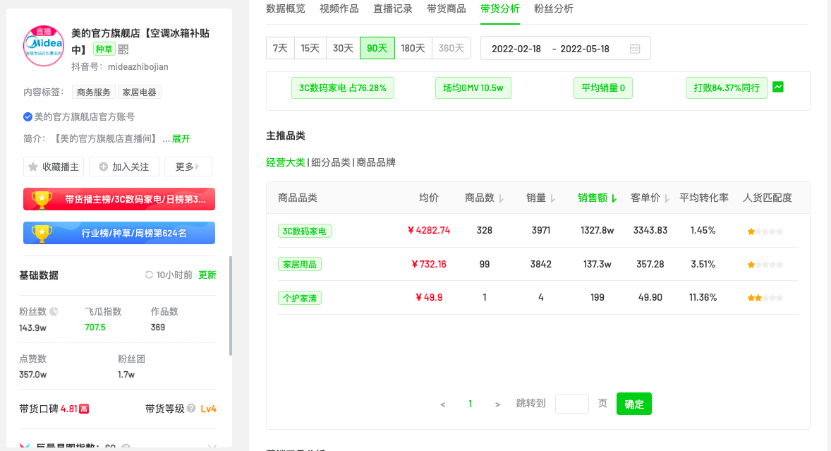The width and height of the screenshot is (831, 451).
Task: Click the 场均GMV 10.5w tag
Action: pyautogui.click(x=473, y=88)
